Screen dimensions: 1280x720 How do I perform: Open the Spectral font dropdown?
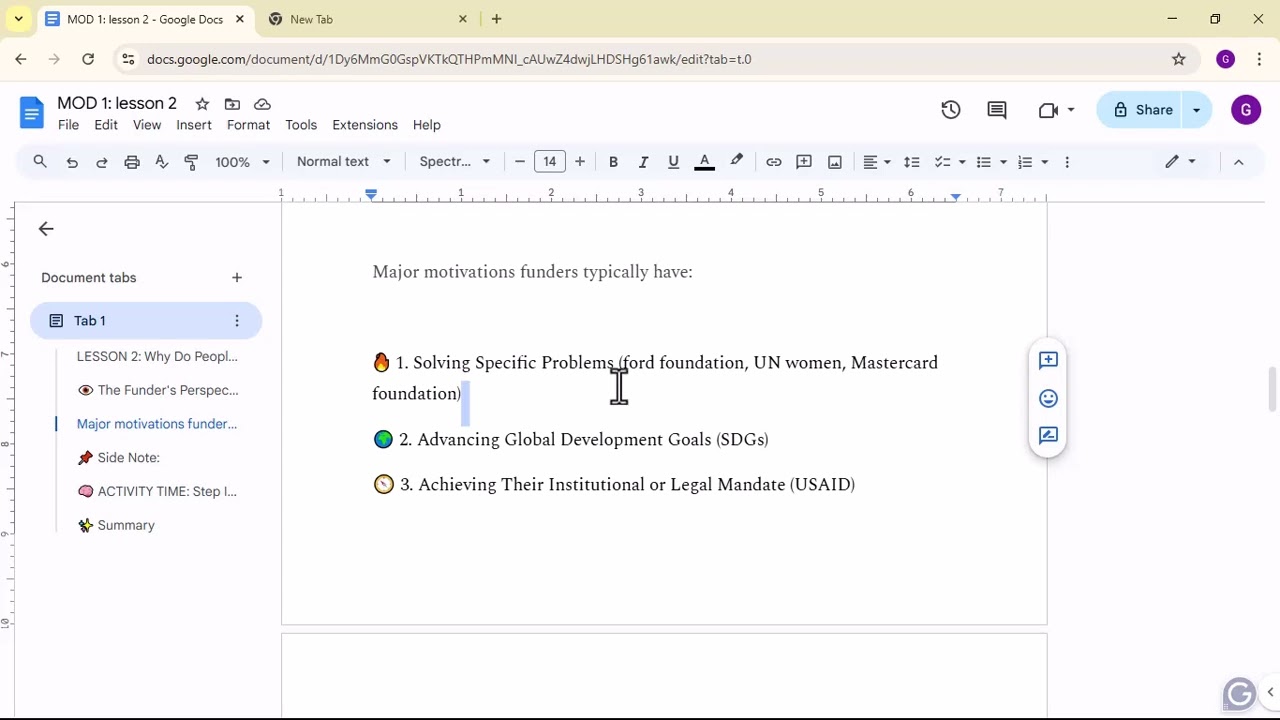(x=455, y=162)
